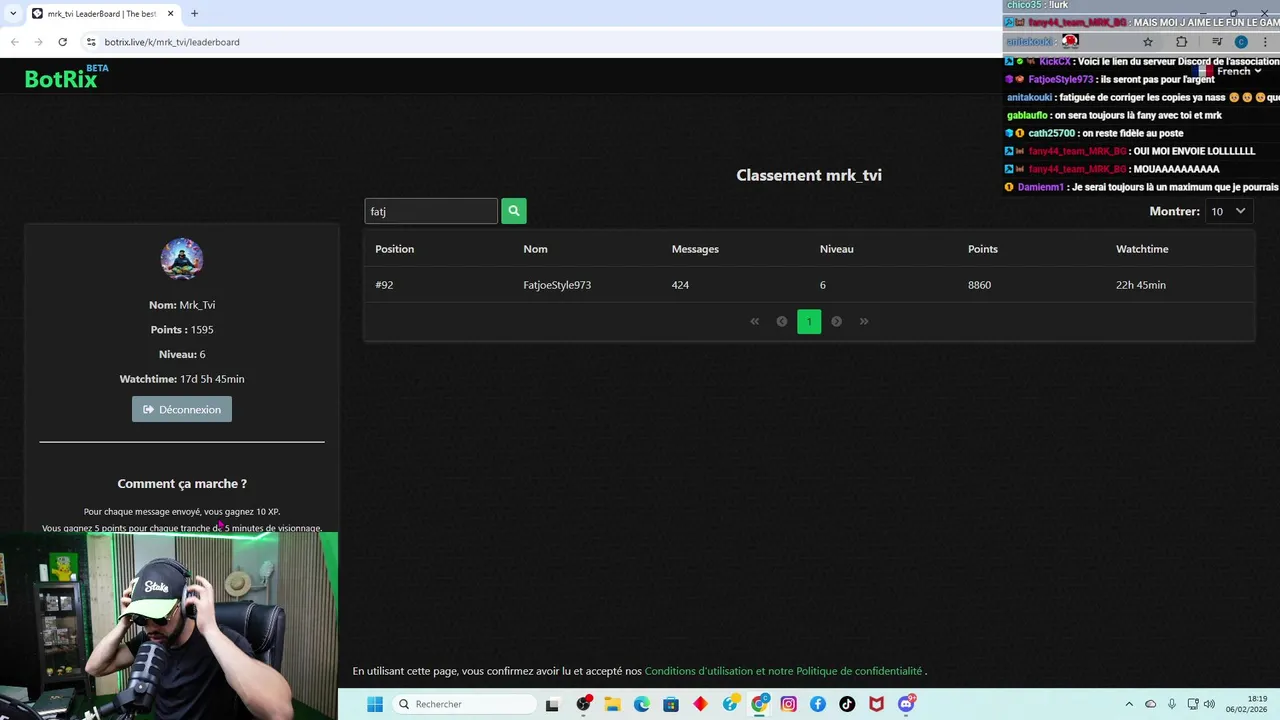Switch to Chrome on the taskbar
Screen dimensions: 1280x720
pyautogui.click(x=760, y=704)
